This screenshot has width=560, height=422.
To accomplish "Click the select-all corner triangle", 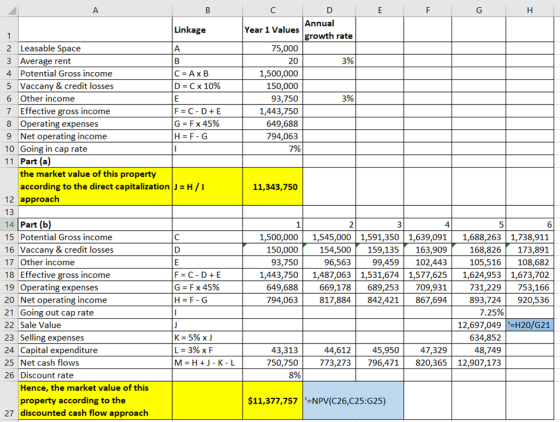I will [x=12, y=10].
